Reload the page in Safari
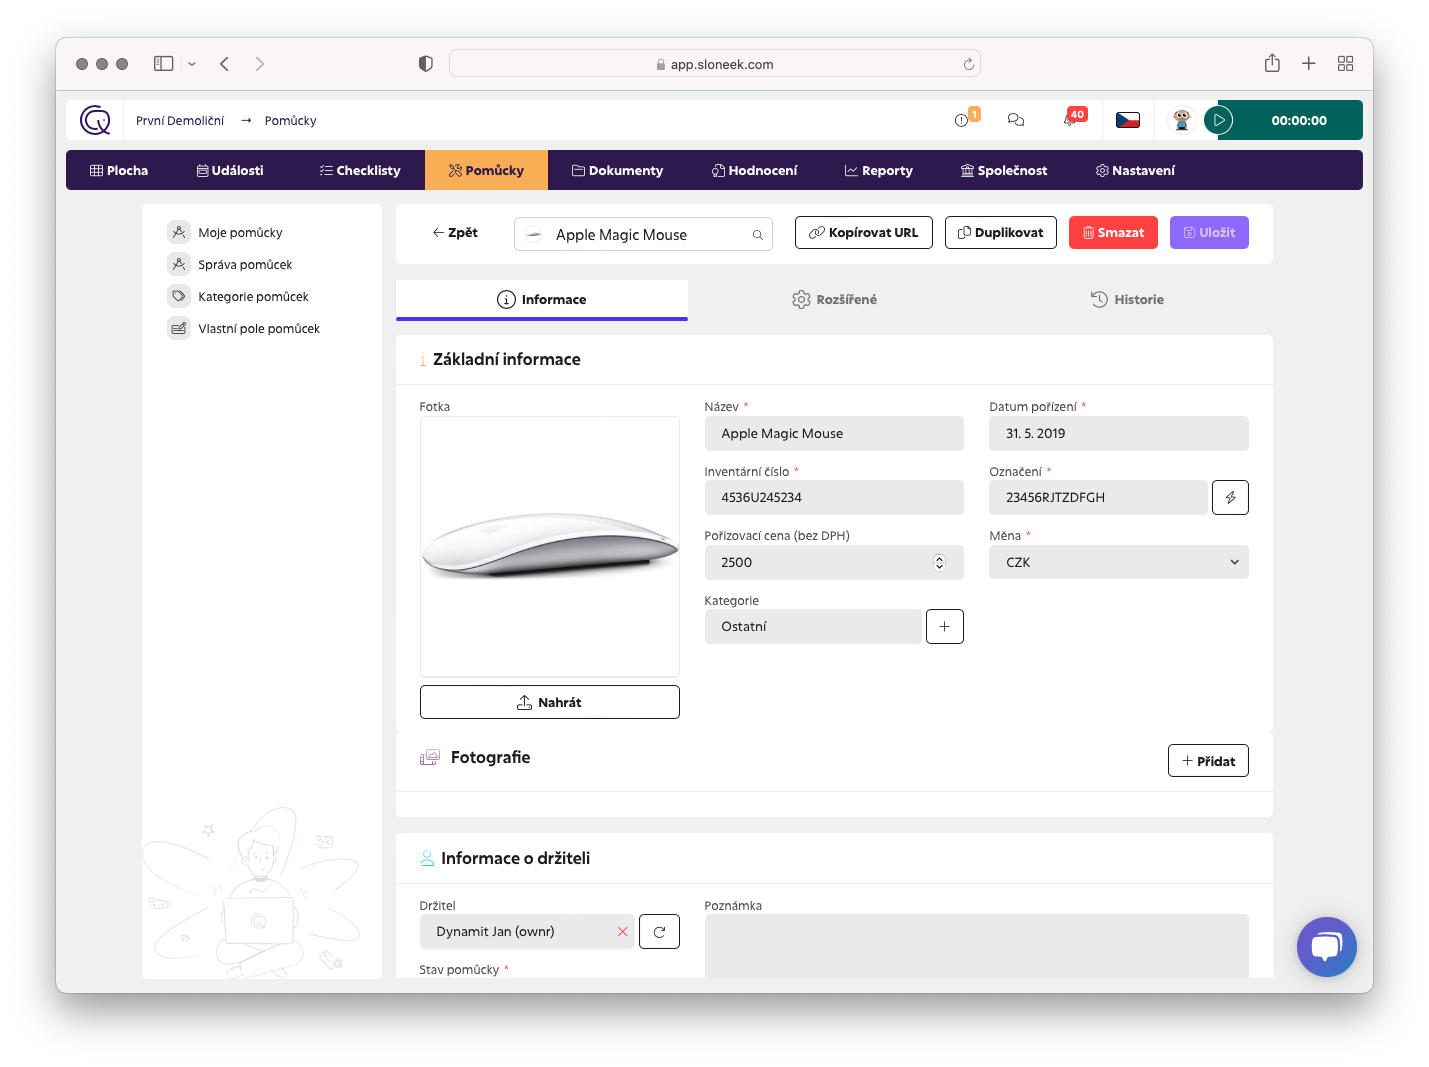 coord(968,64)
